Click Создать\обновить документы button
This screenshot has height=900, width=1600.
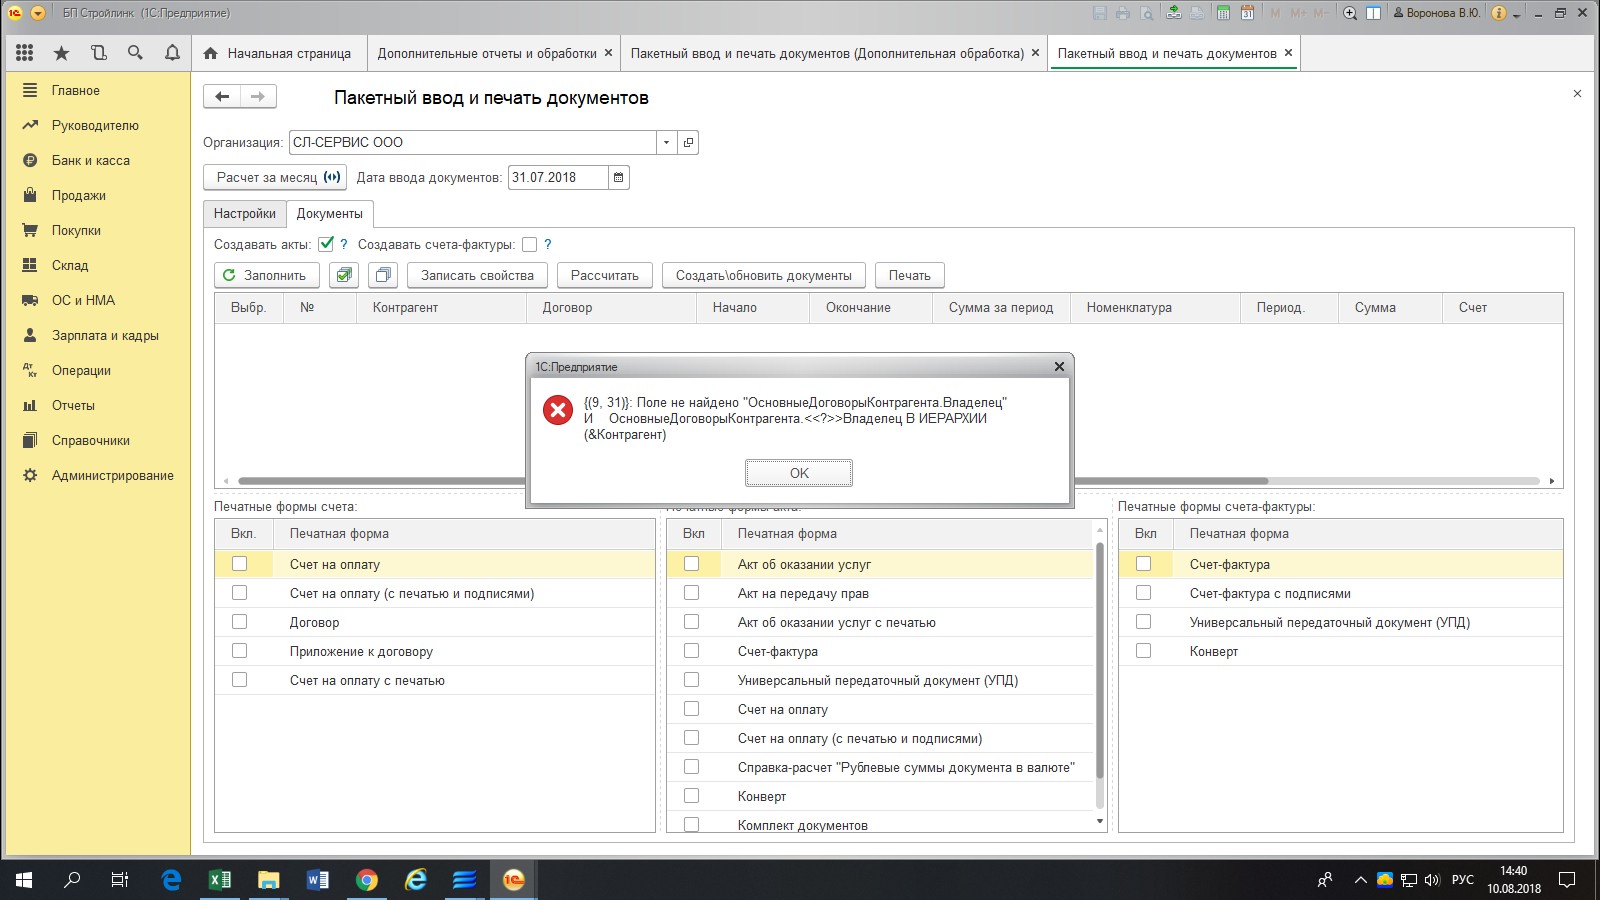[764, 275]
